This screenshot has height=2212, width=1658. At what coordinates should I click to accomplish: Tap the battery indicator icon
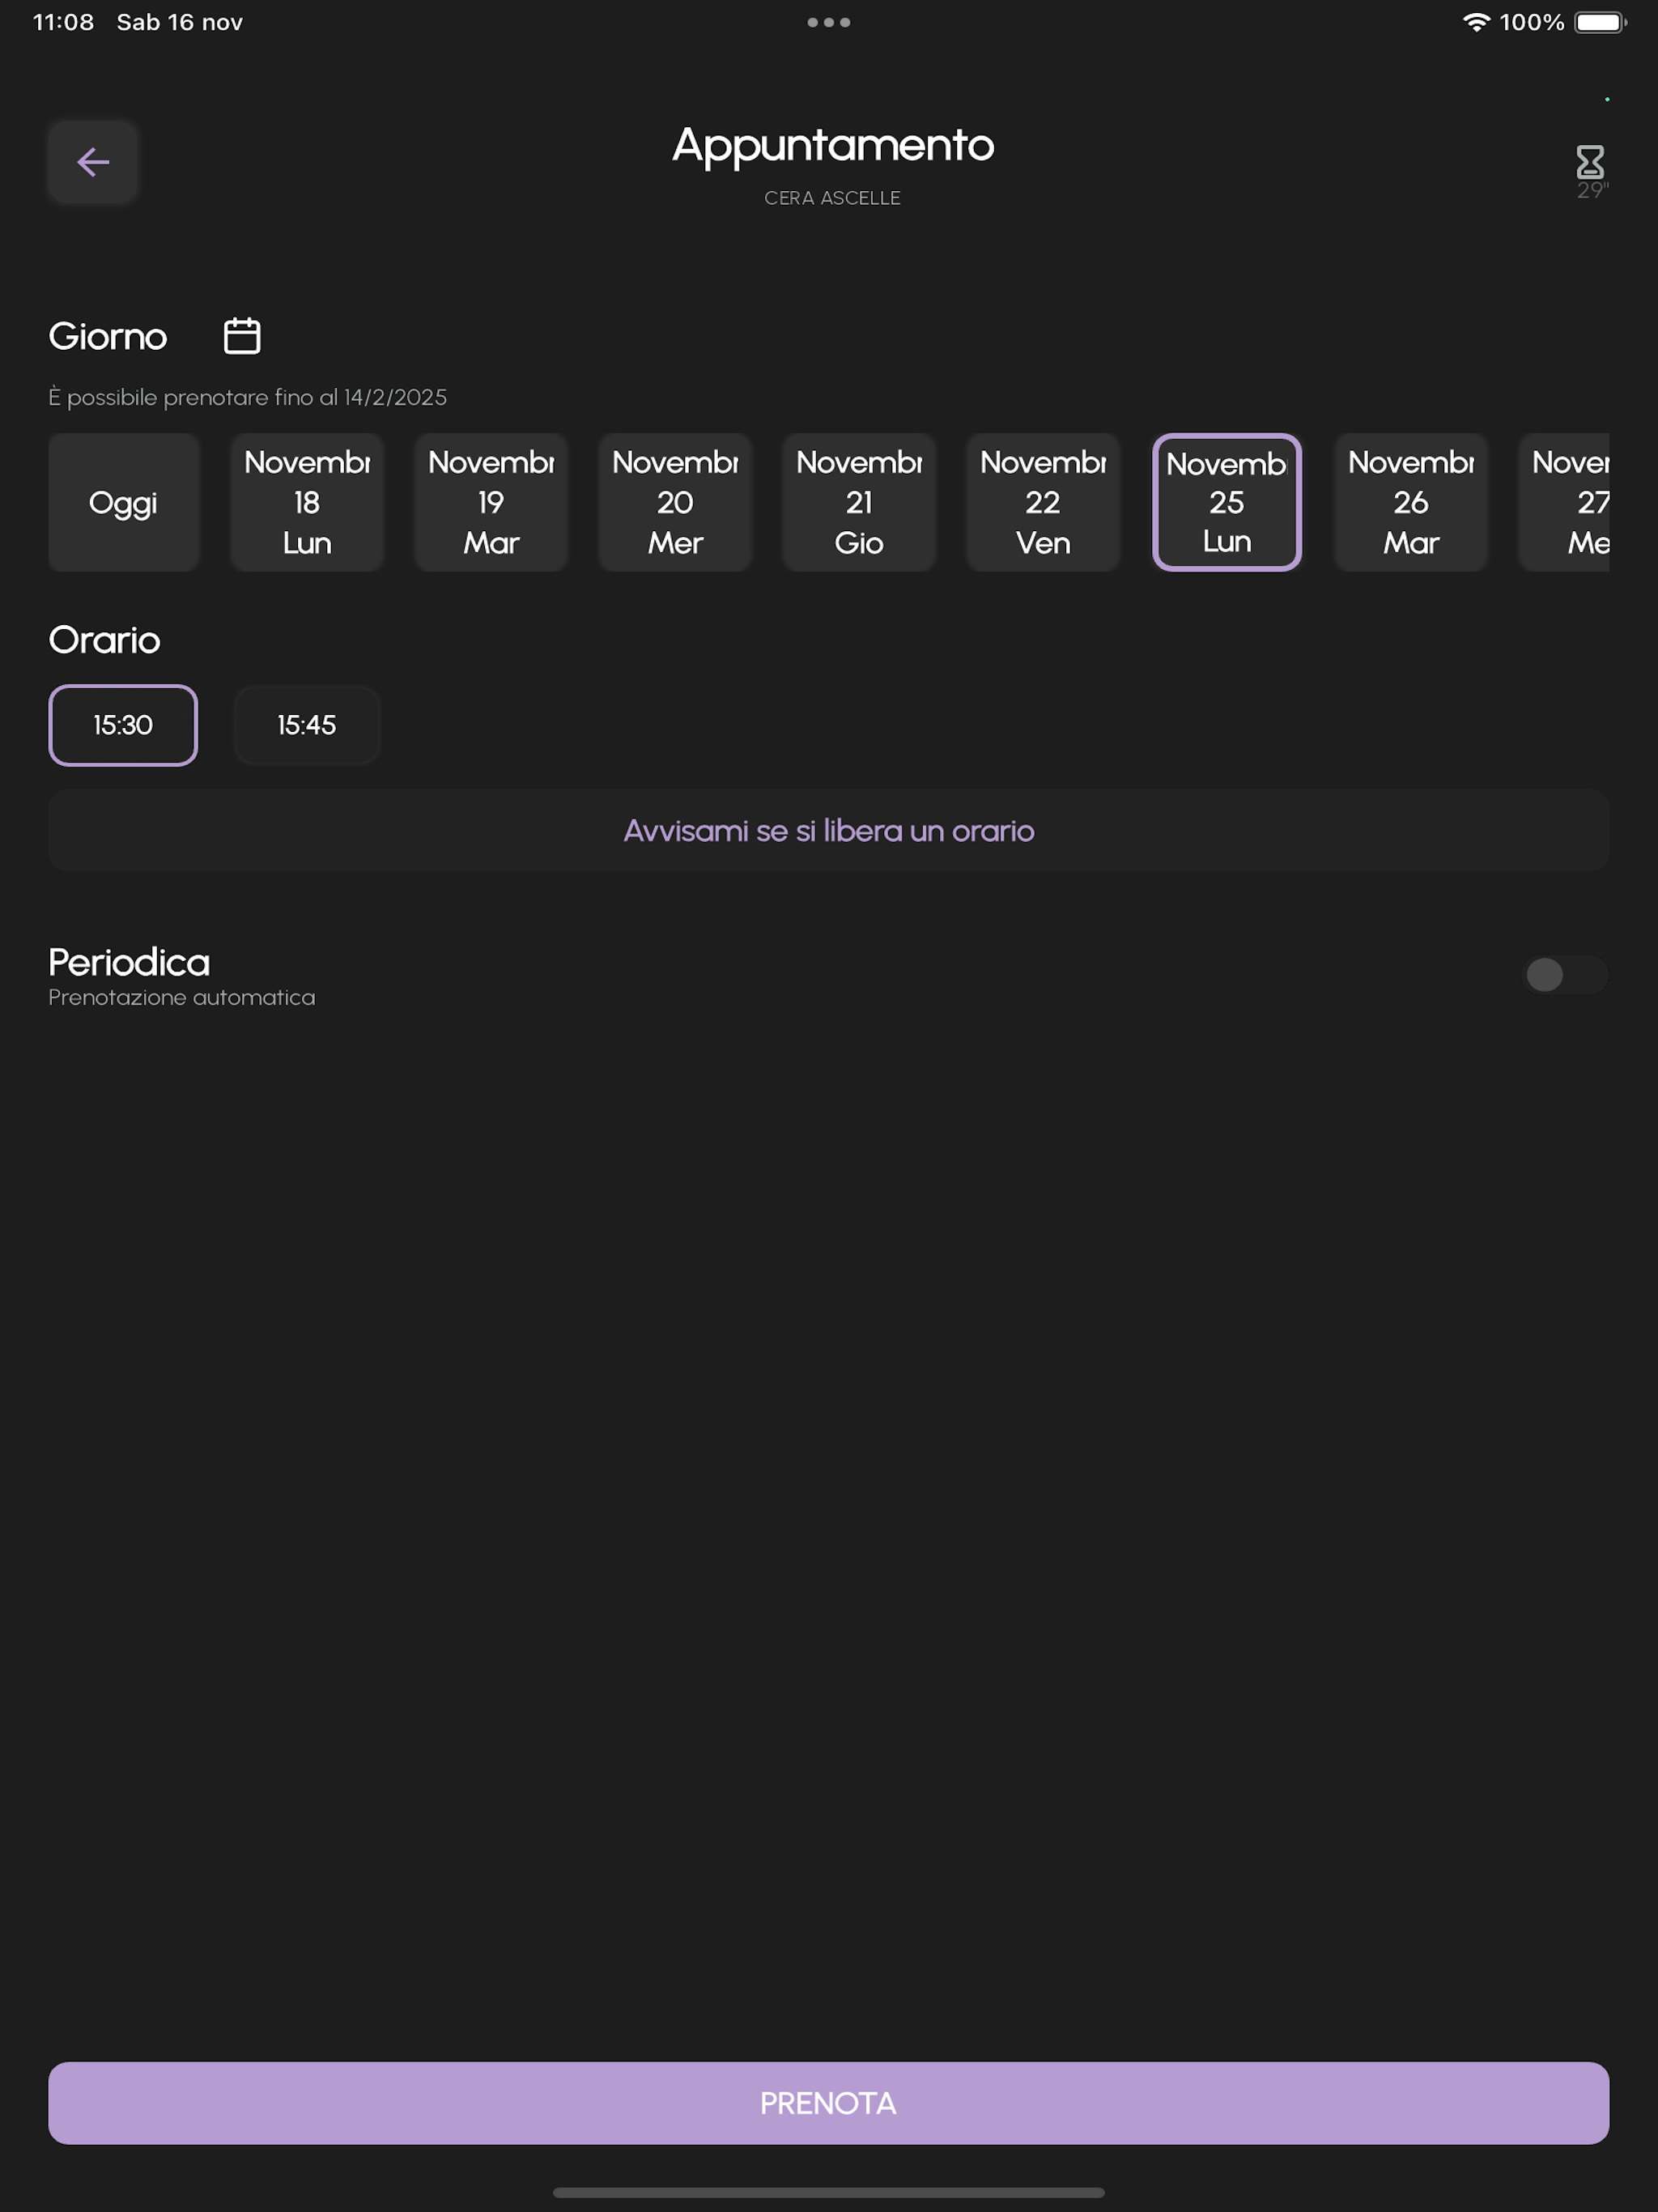click(1600, 22)
